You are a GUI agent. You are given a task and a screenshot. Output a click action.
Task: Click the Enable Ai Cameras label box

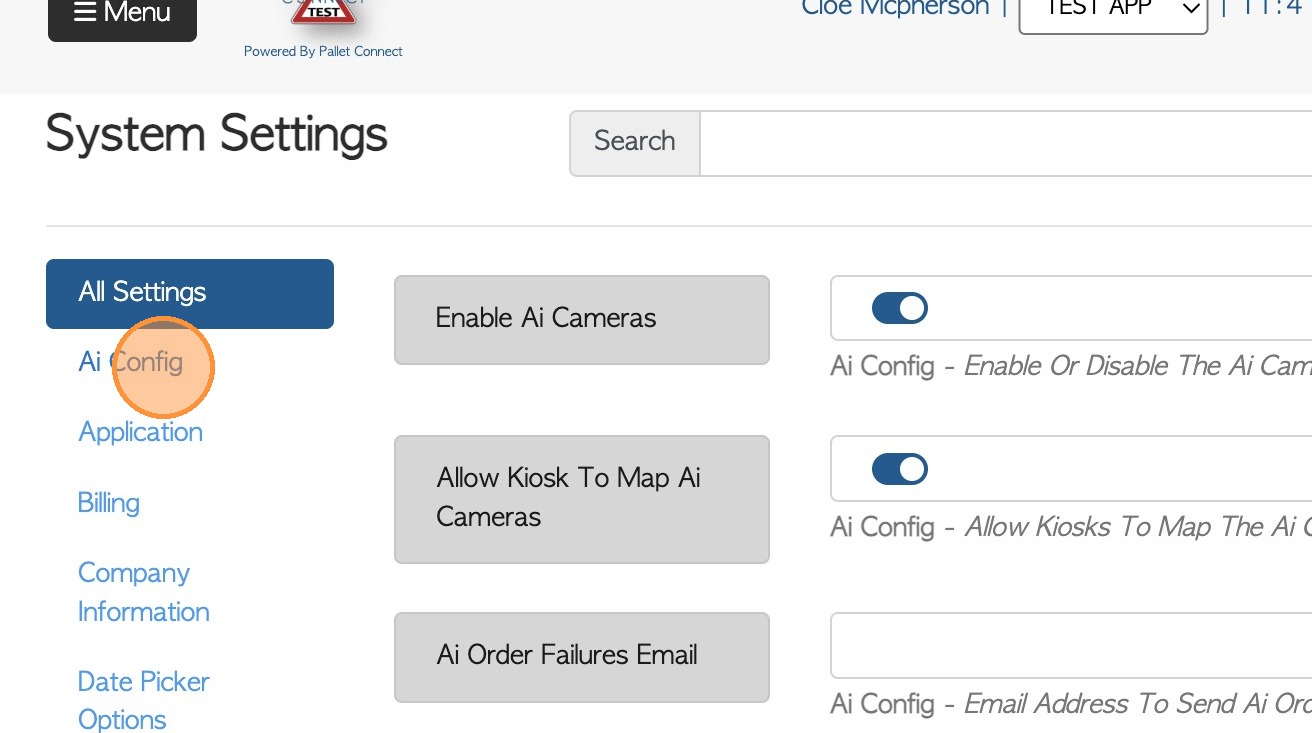click(x=581, y=319)
